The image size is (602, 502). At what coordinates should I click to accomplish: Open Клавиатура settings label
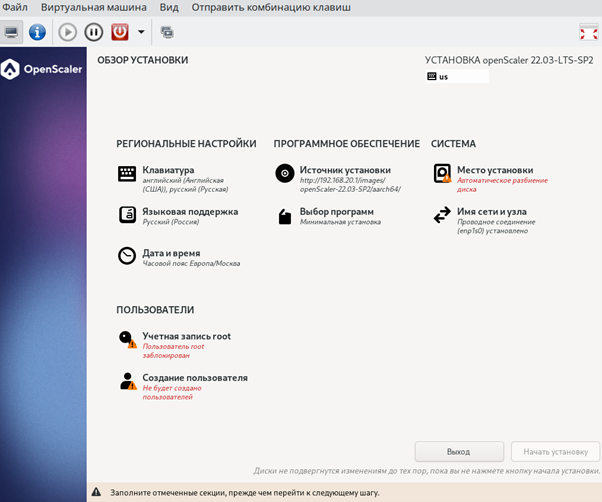[168, 170]
